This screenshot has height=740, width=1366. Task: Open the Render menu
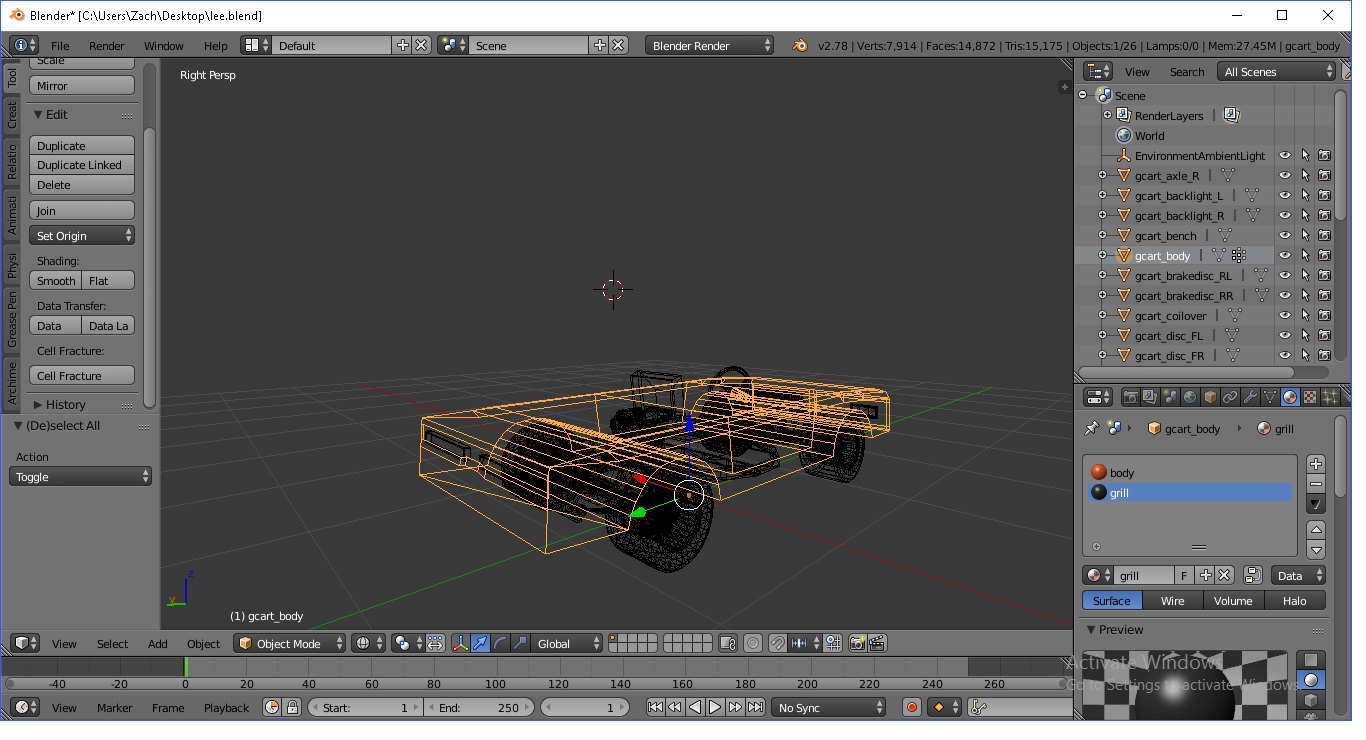107,45
